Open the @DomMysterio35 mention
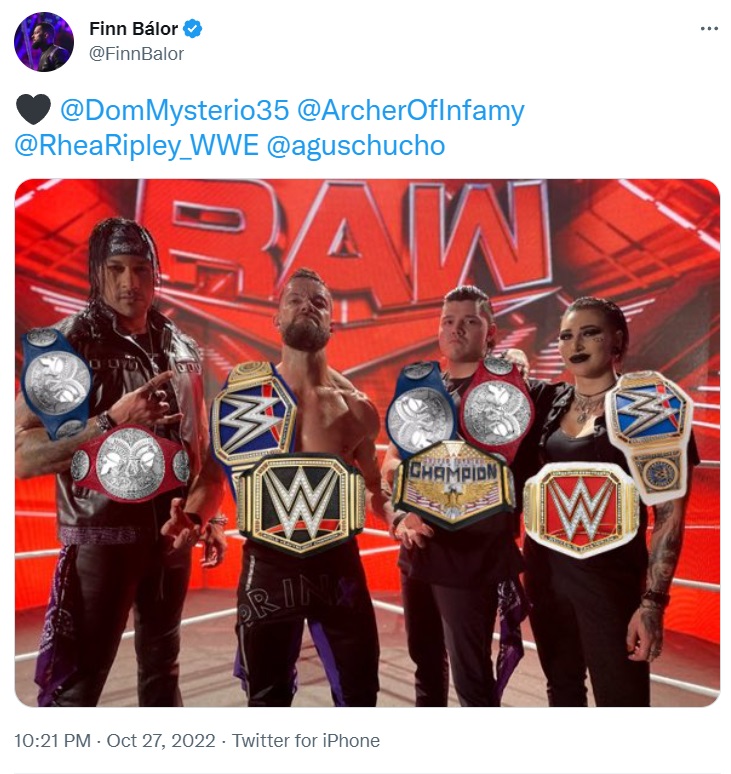 coord(174,110)
